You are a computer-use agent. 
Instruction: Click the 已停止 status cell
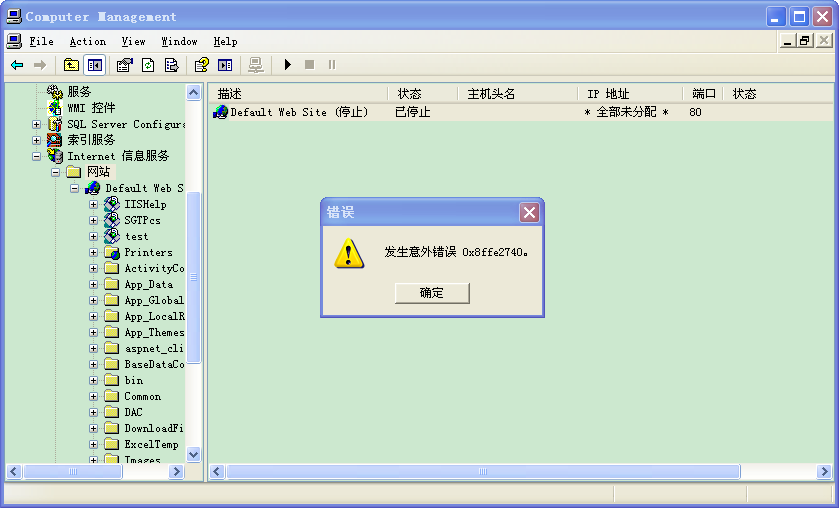pyautogui.click(x=413, y=112)
